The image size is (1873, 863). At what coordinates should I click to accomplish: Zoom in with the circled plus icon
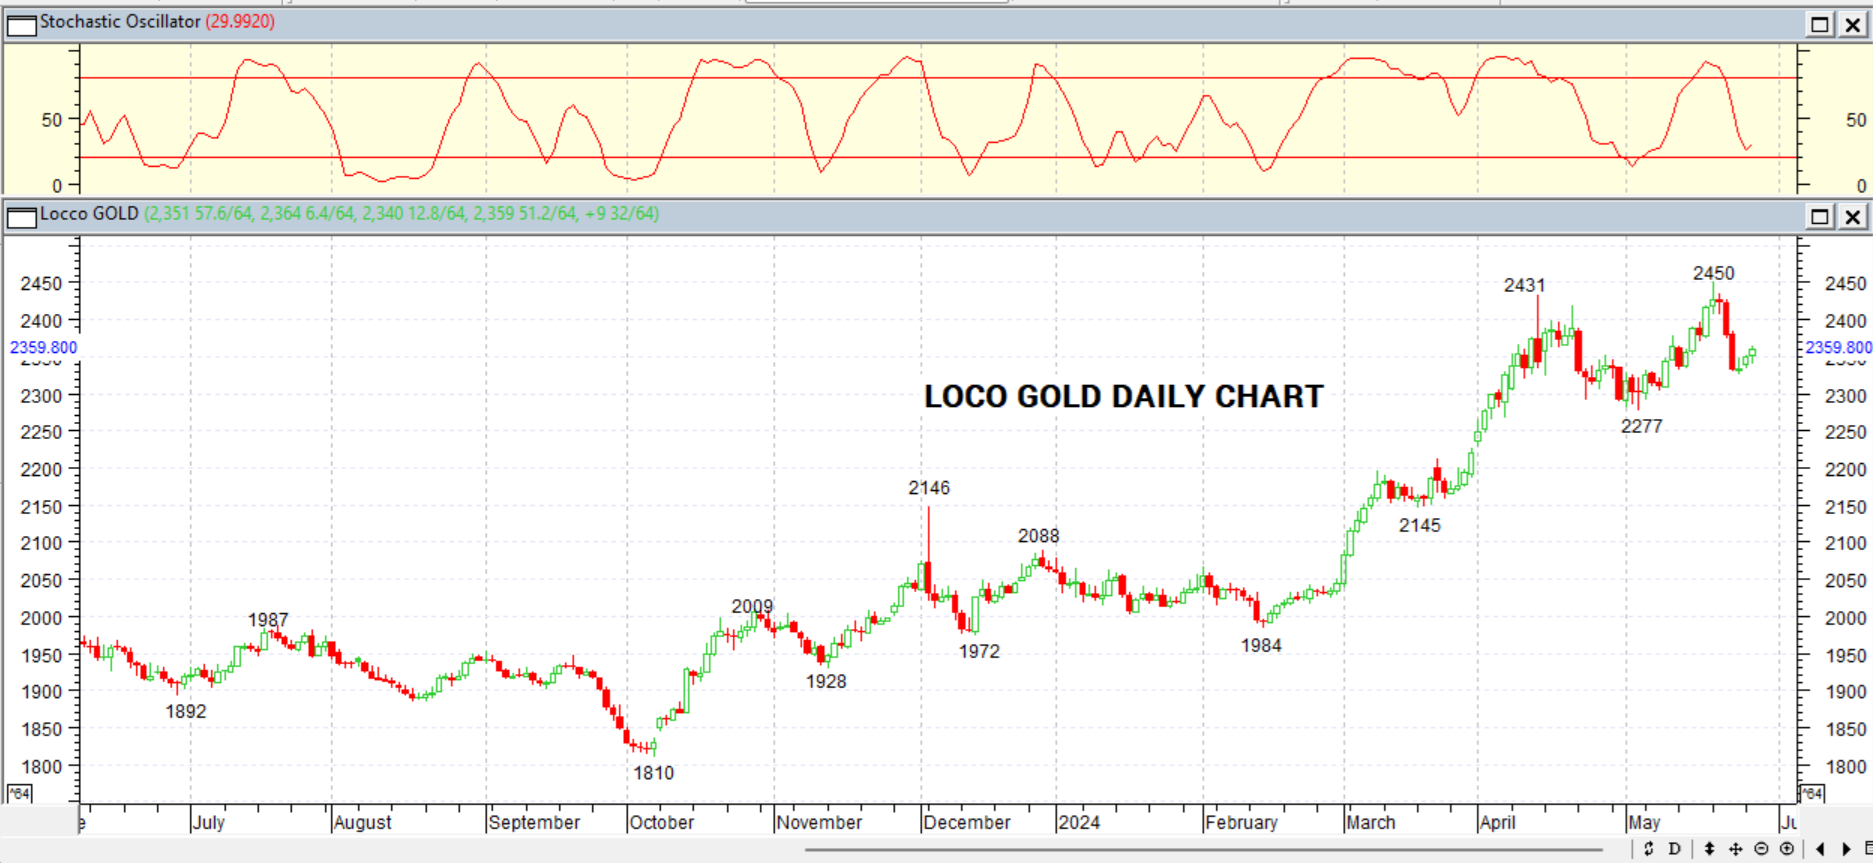point(1787,849)
